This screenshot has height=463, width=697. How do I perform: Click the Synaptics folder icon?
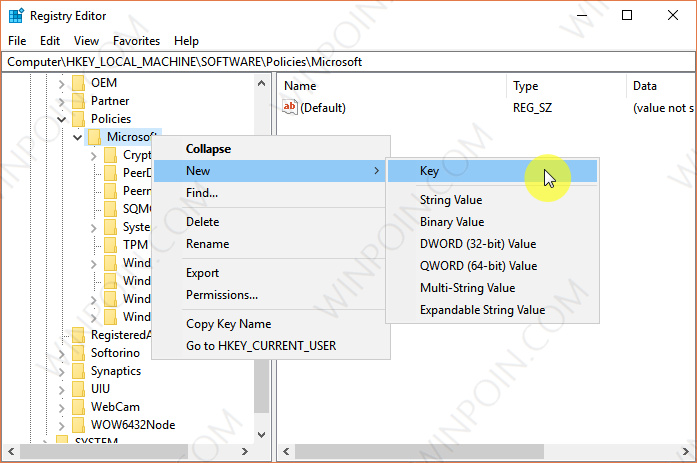coord(78,371)
